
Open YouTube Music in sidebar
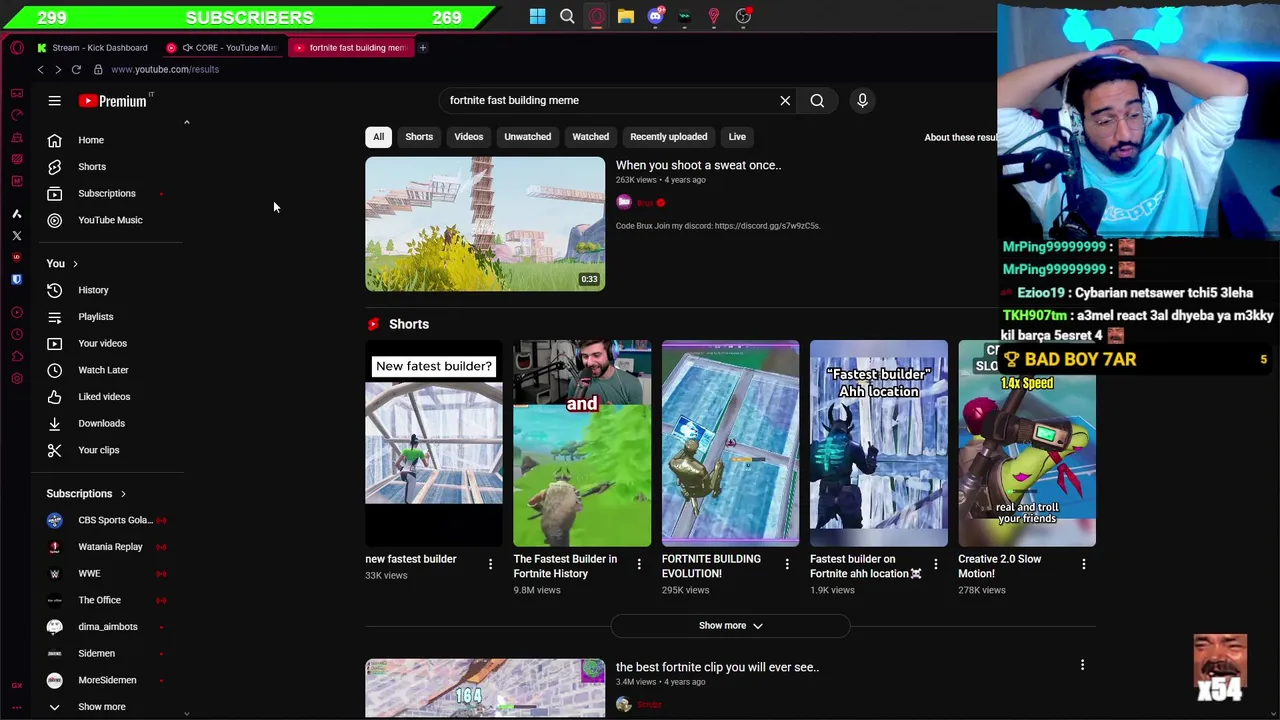[x=110, y=220]
